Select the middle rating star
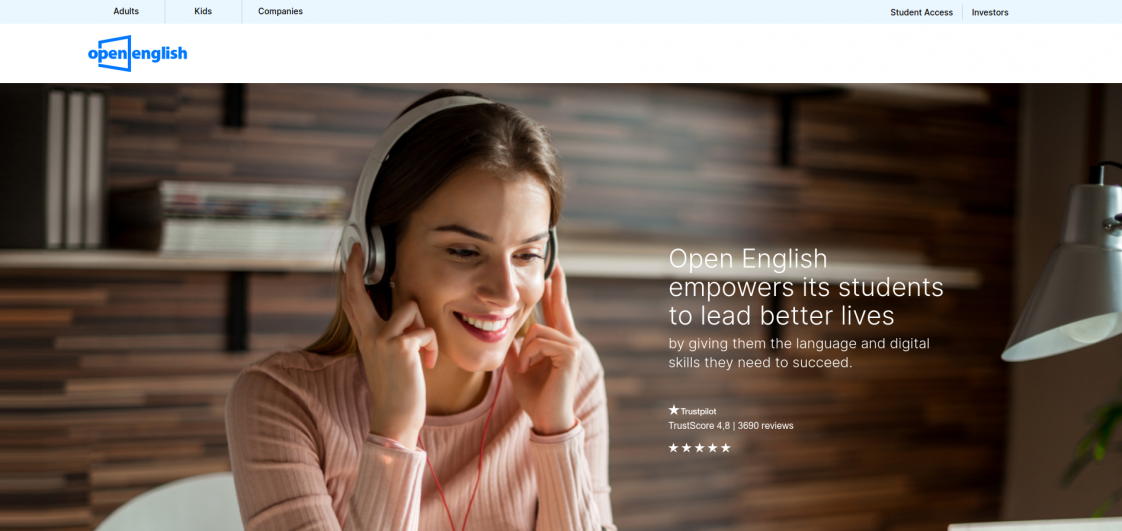Screen dimensions: 1122x531 click(x=700, y=448)
